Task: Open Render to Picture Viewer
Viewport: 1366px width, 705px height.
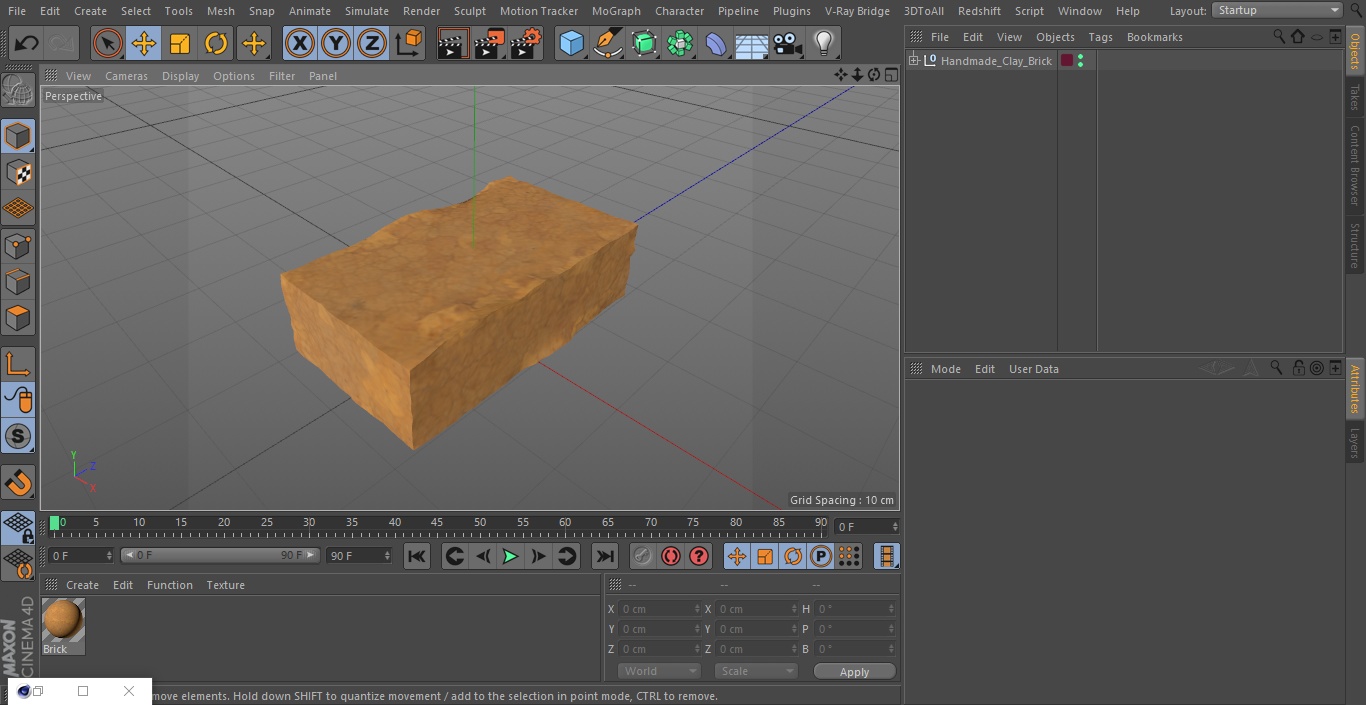Action: (x=489, y=44)
